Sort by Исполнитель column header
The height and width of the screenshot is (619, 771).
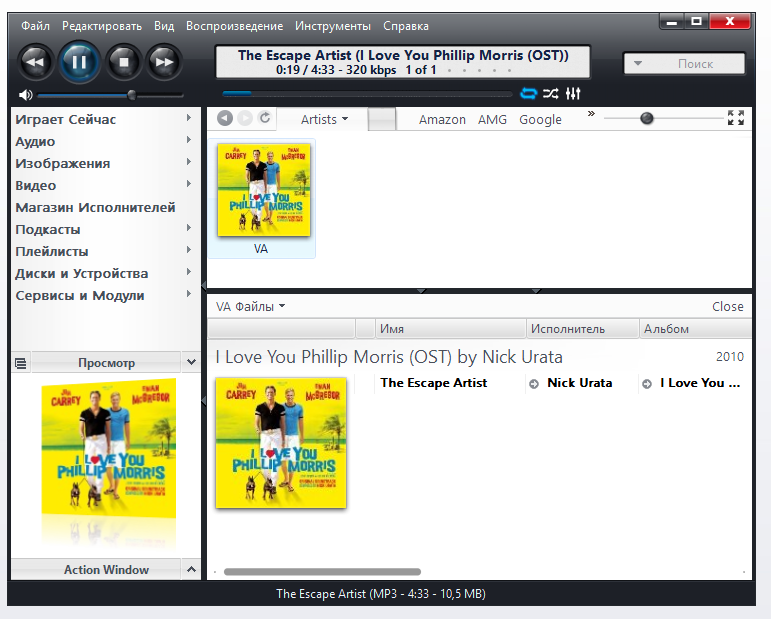click(583, 328)
